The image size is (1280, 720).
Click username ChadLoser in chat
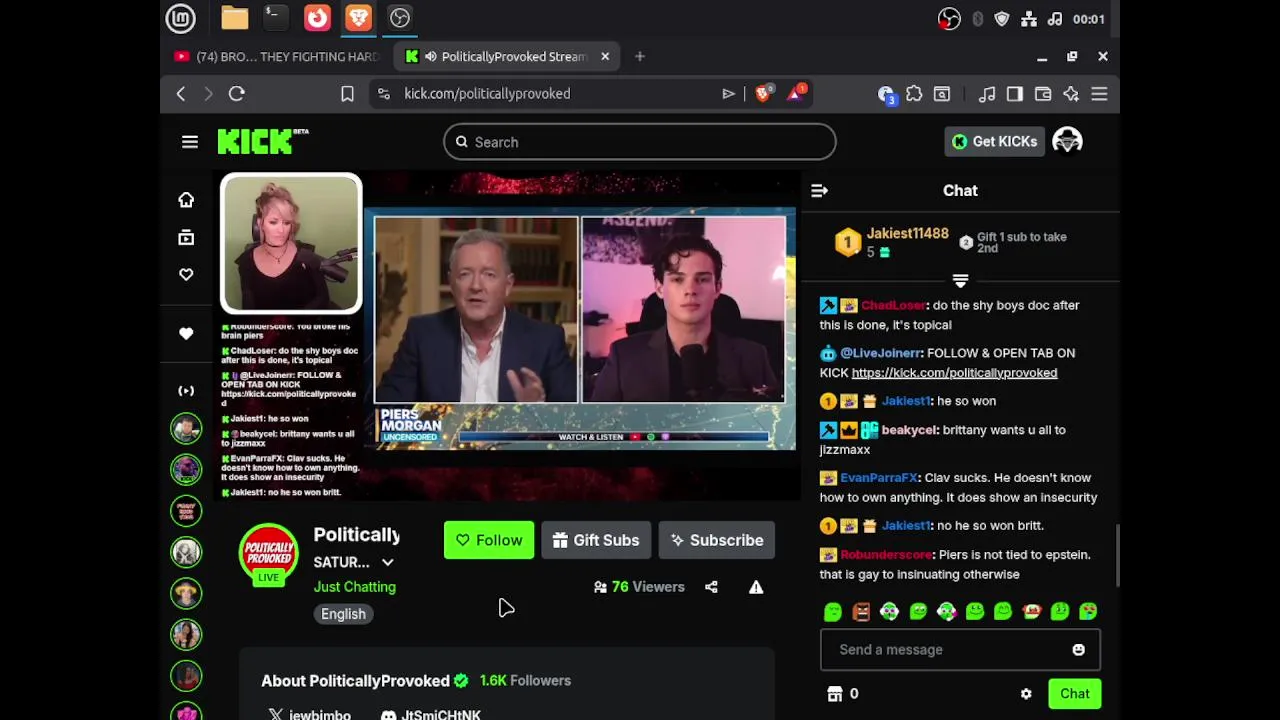893,305
